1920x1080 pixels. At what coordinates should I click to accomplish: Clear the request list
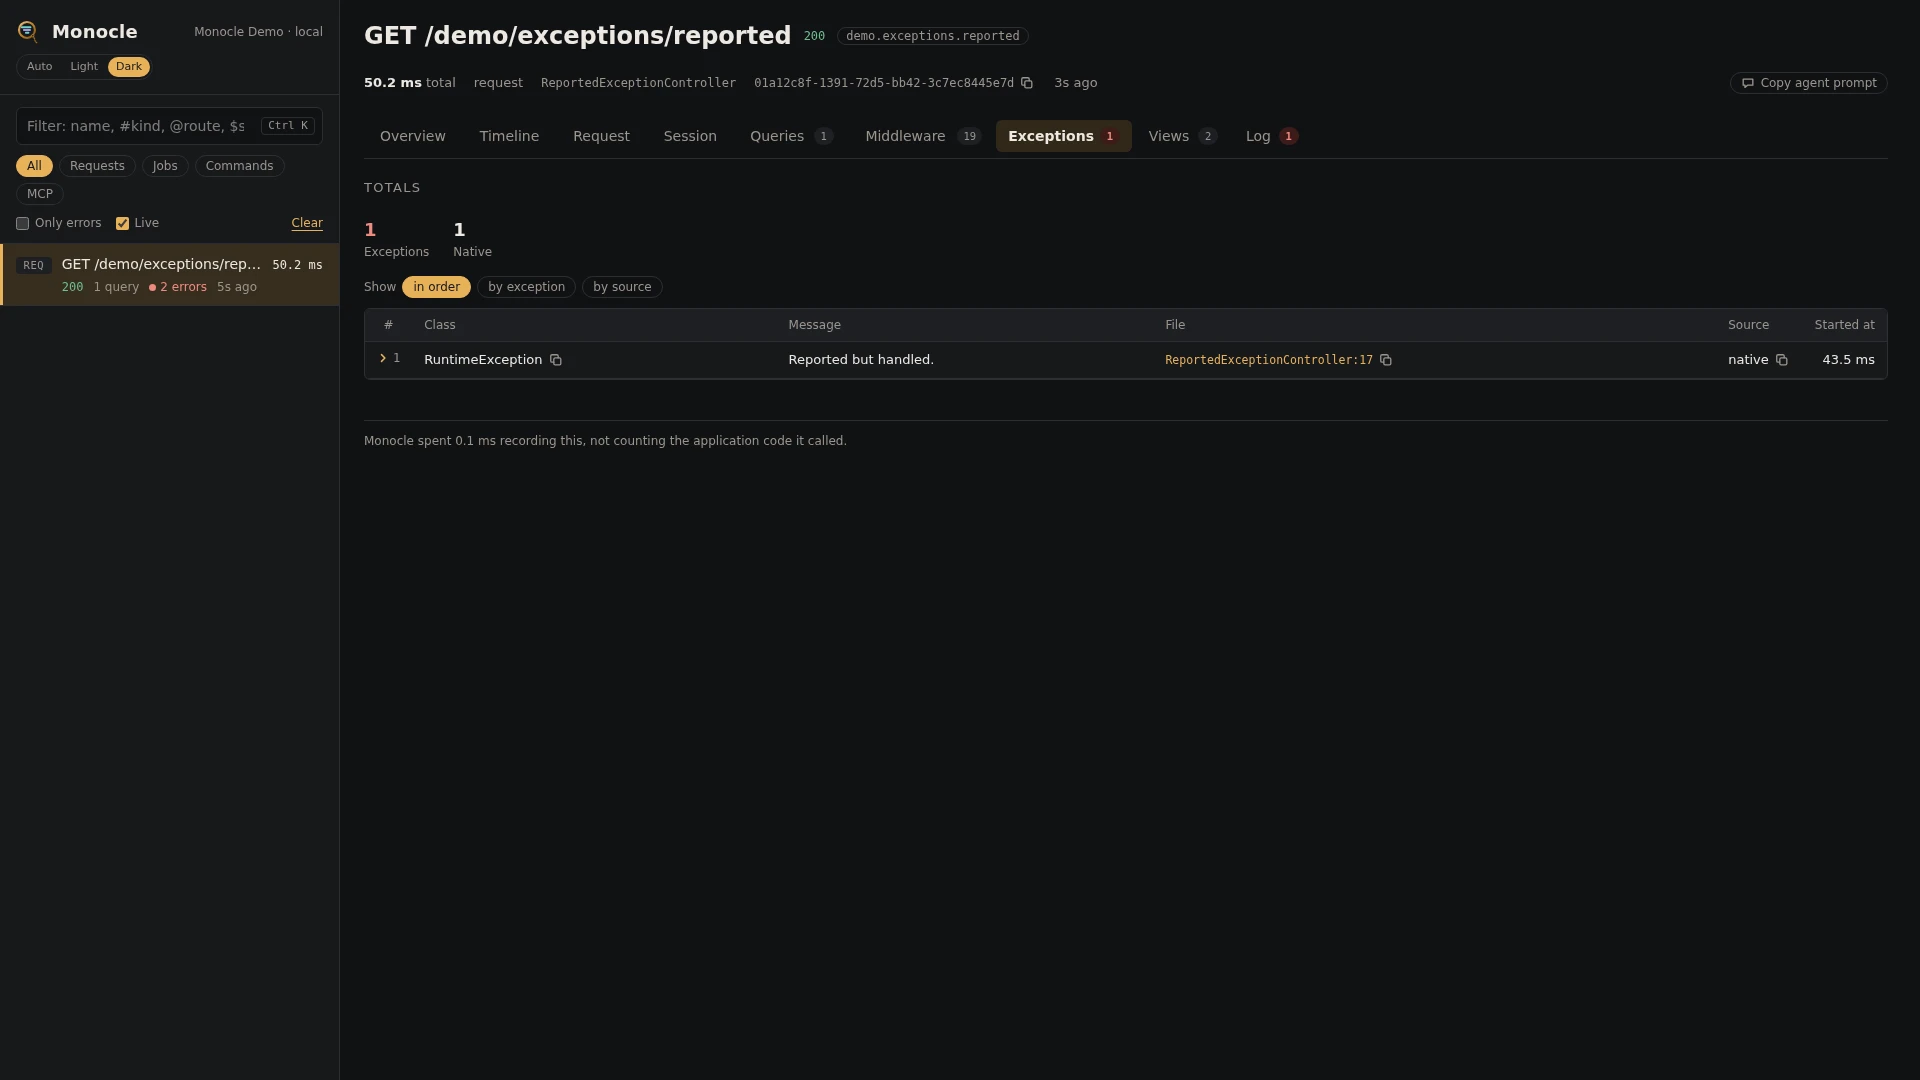coord(307,223)
